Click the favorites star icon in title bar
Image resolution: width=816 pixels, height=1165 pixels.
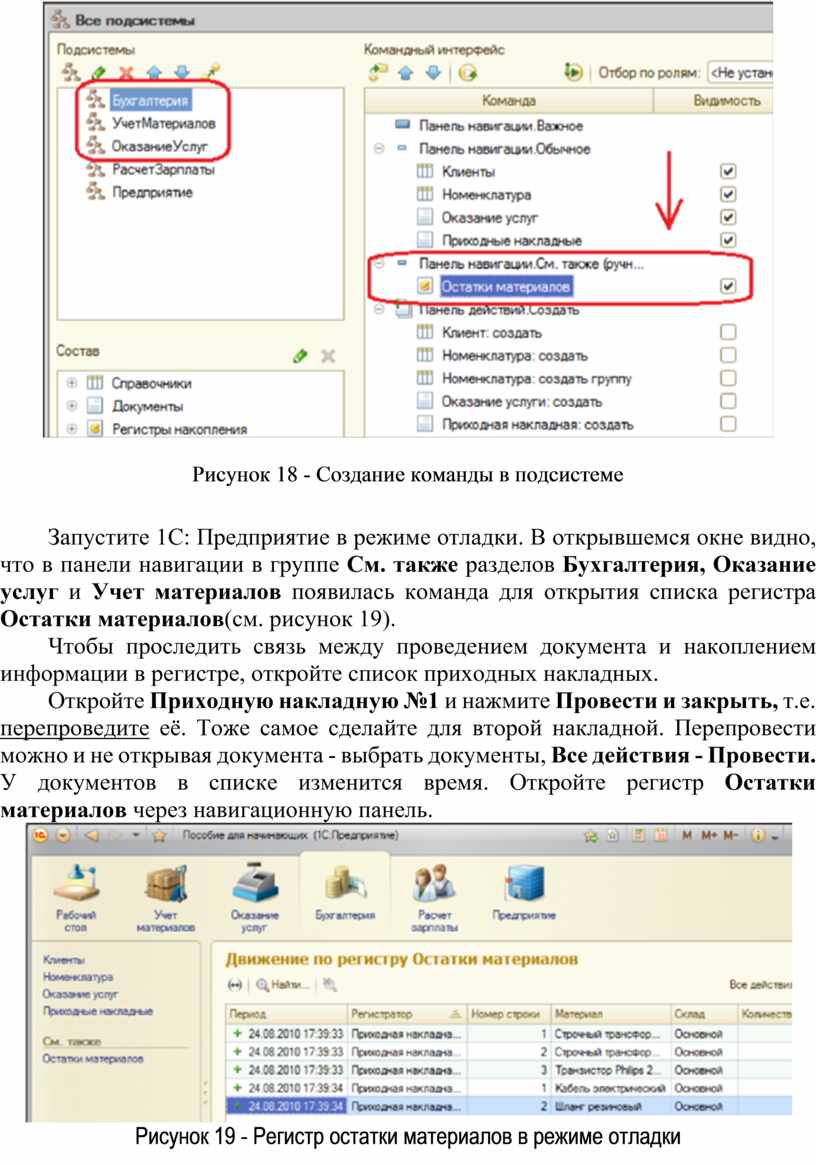pyautogui.click(x=159, y=835)
